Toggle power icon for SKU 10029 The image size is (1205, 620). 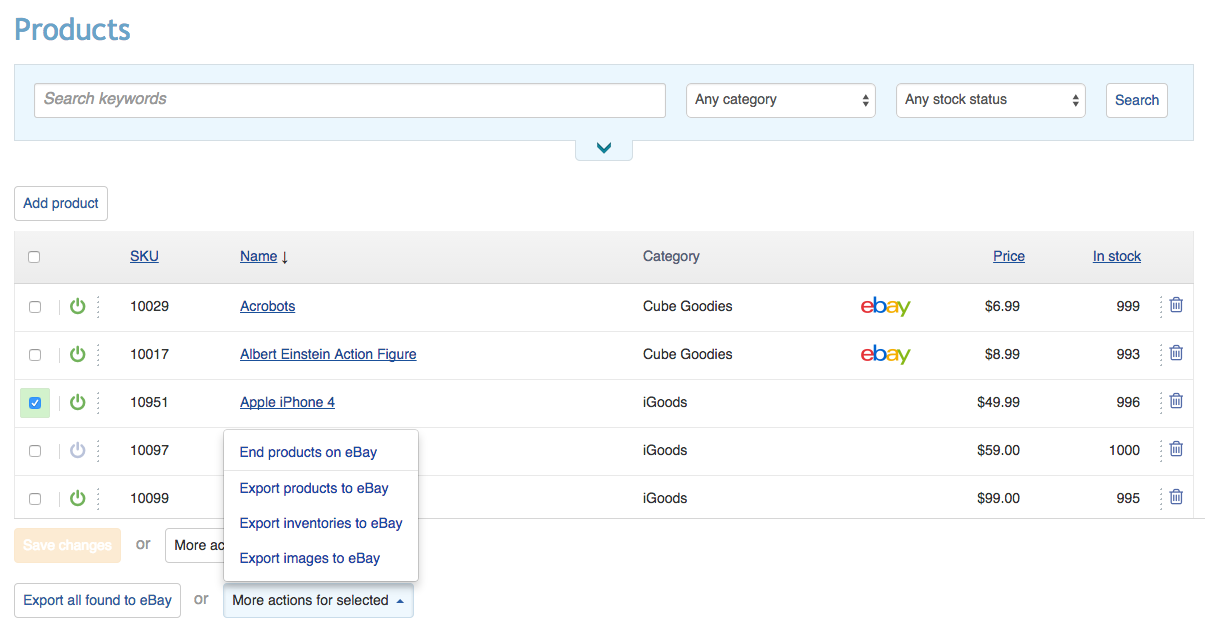point(78,306)
